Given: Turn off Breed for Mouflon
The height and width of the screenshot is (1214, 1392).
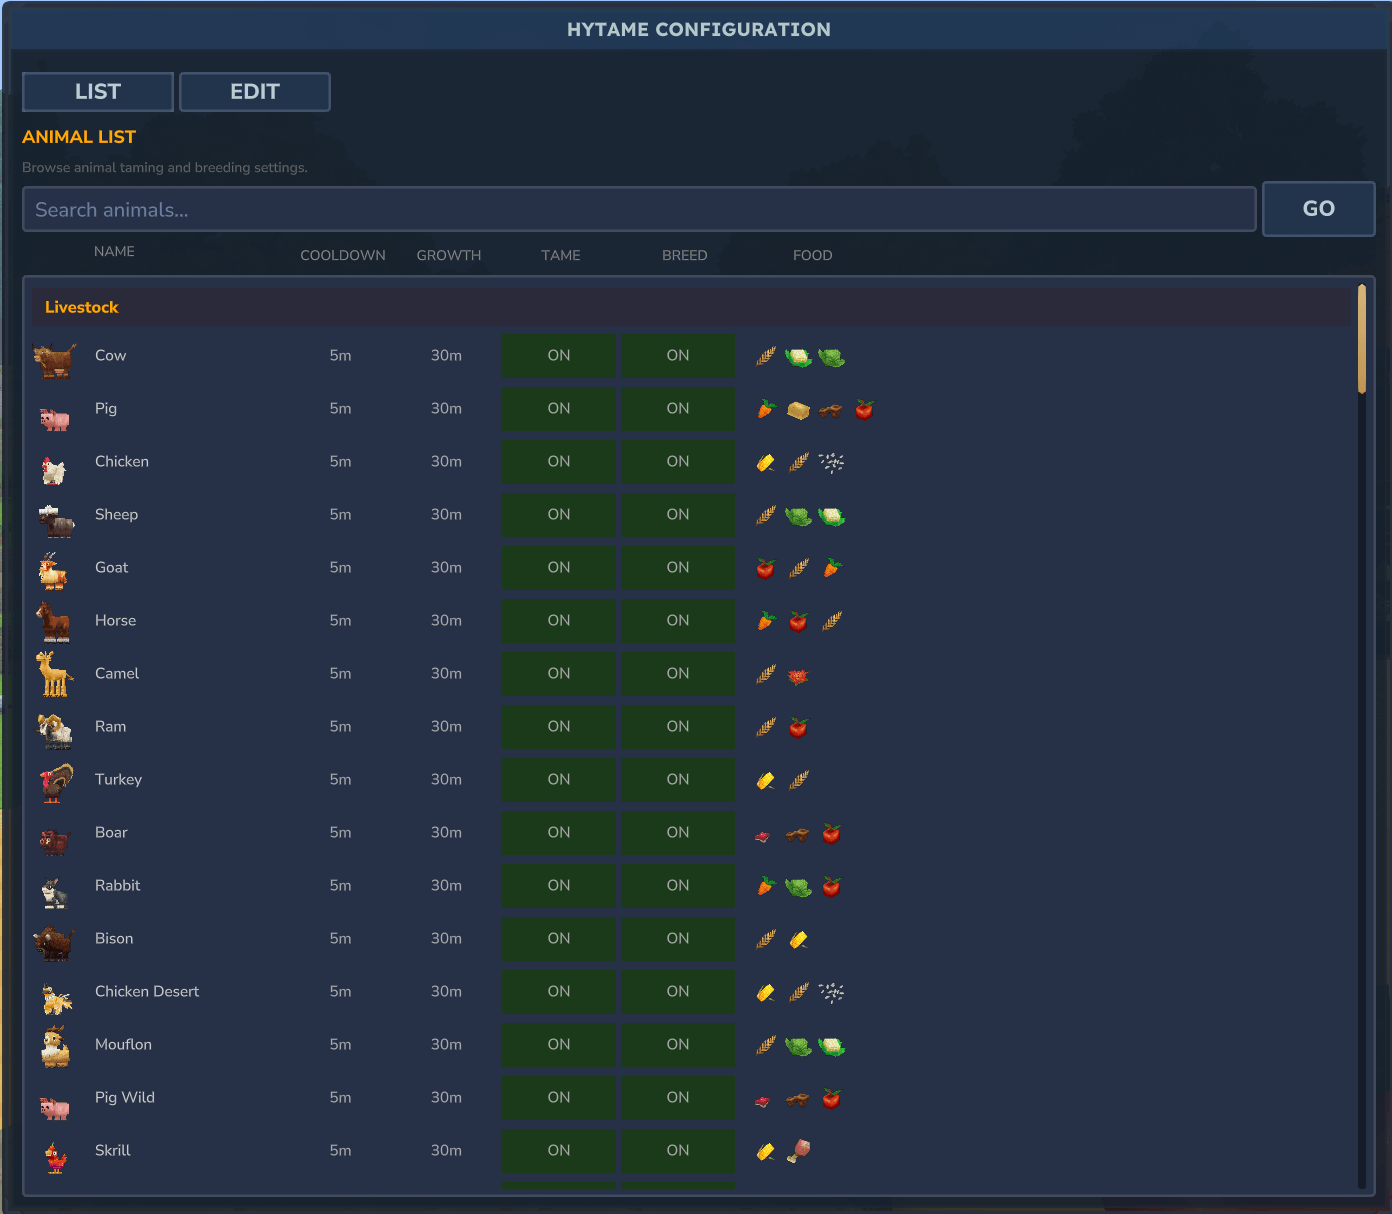Looking at the screenshot, I should click(x=678, y=1045).
